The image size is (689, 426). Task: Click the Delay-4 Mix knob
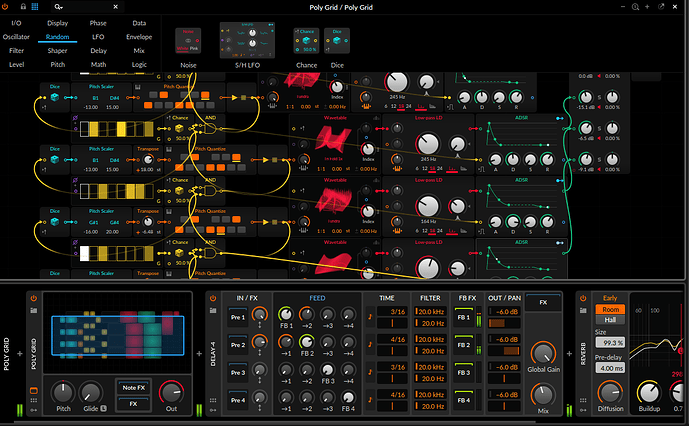click(543, 394)
